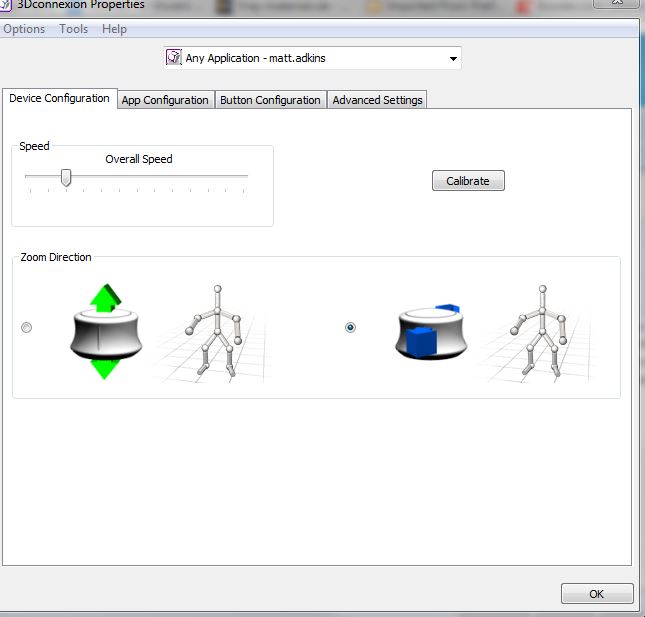Switch to the App Configuration tab
Screen dimensions: 645x617
(165, 100)
